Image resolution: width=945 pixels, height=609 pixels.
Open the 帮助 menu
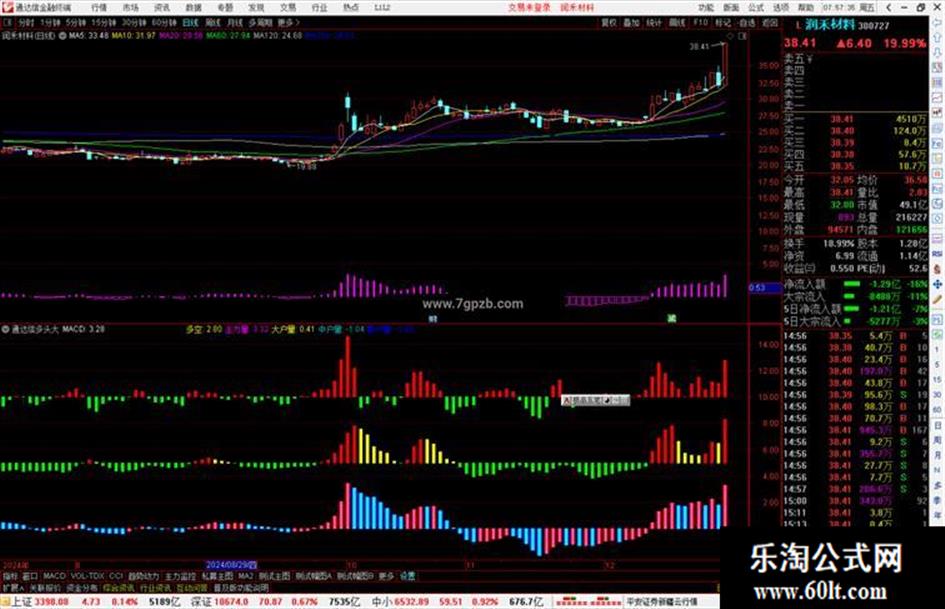tap(806, 8)
